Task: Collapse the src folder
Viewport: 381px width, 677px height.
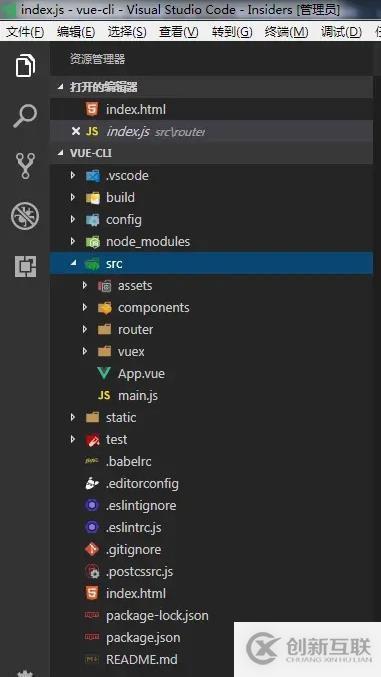Action: [x=211, y=263]
